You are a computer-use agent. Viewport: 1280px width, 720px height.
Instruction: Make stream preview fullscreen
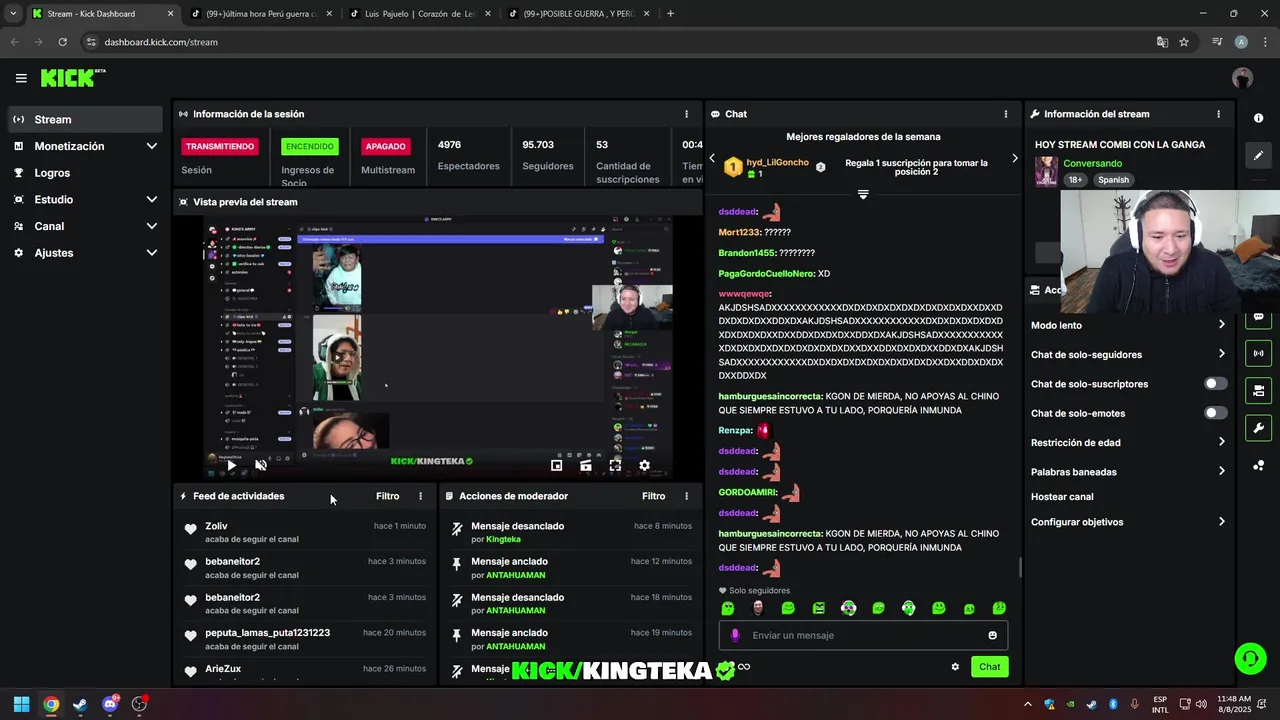[x=615, y=465]
